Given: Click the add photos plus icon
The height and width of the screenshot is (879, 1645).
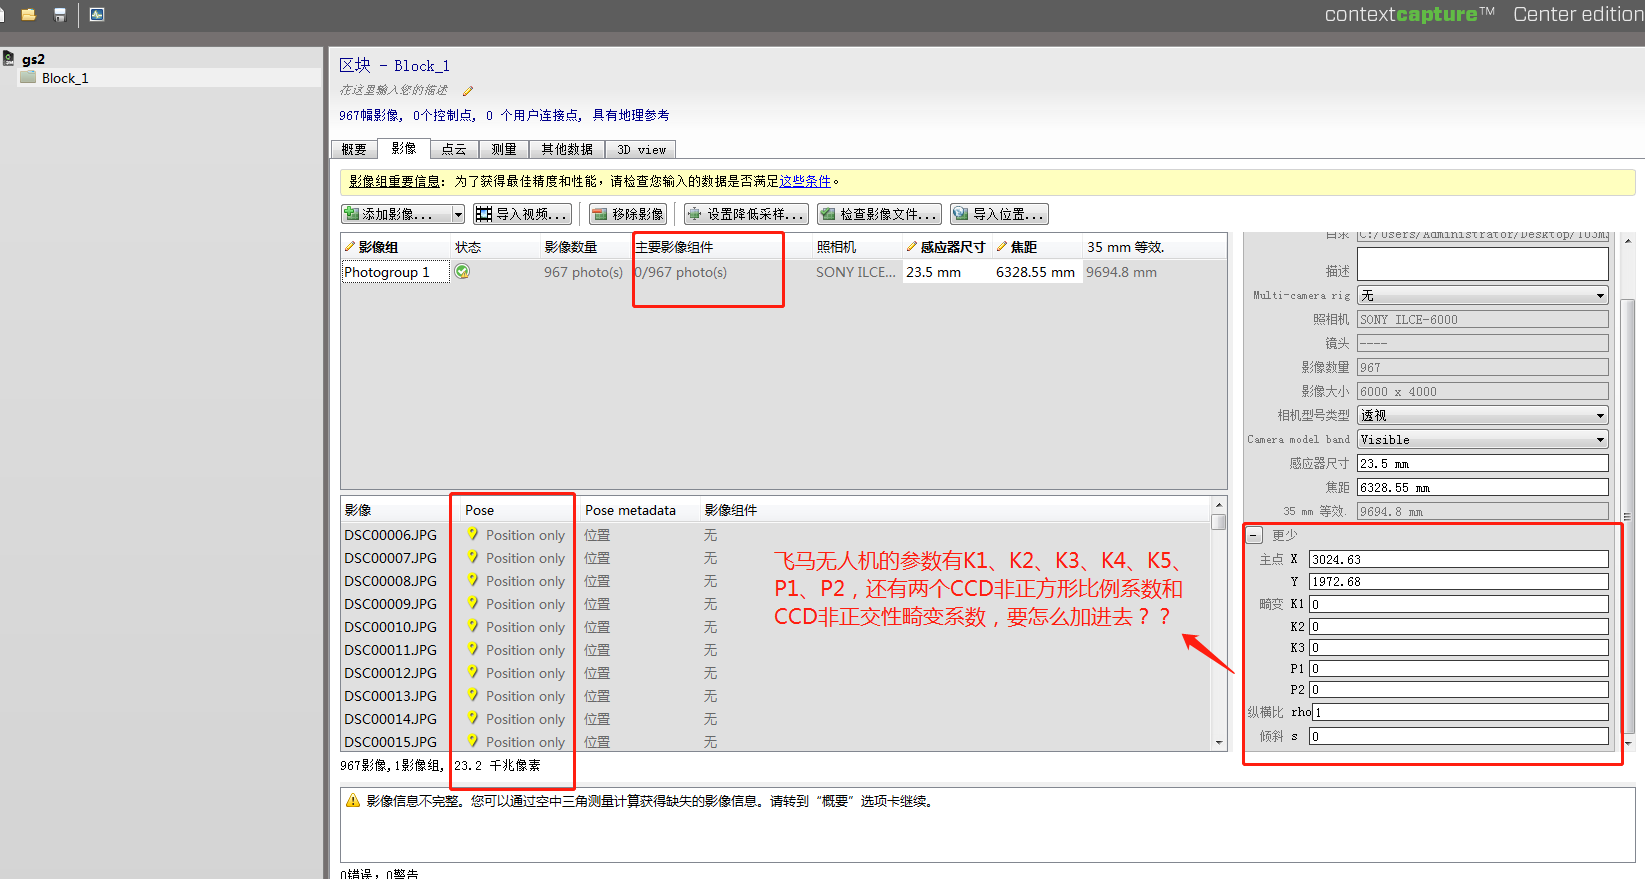Looking at the screenshot, I should pyautogui.click(x=352, y=214).
